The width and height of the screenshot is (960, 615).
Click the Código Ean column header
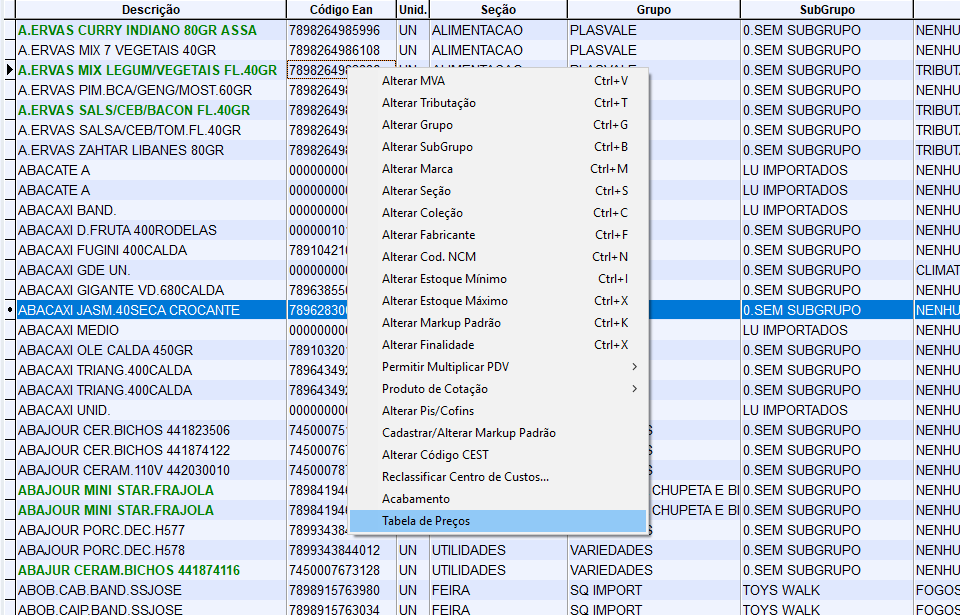click(x=340, y=9)
